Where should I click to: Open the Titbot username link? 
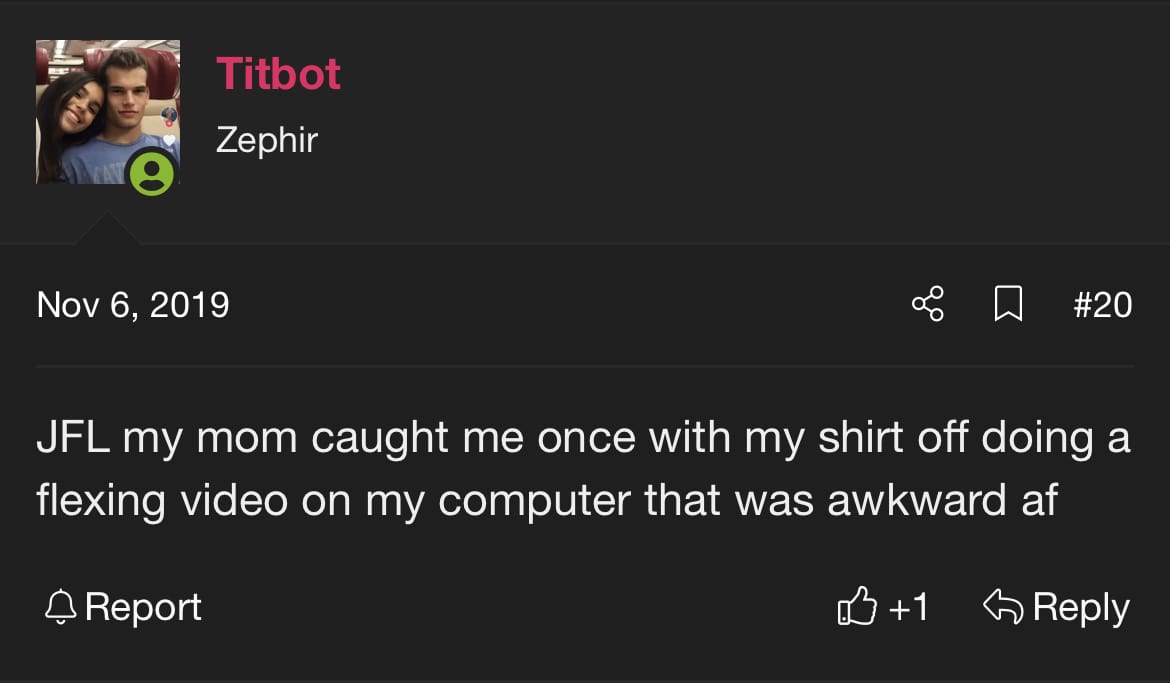click(278, 74)
